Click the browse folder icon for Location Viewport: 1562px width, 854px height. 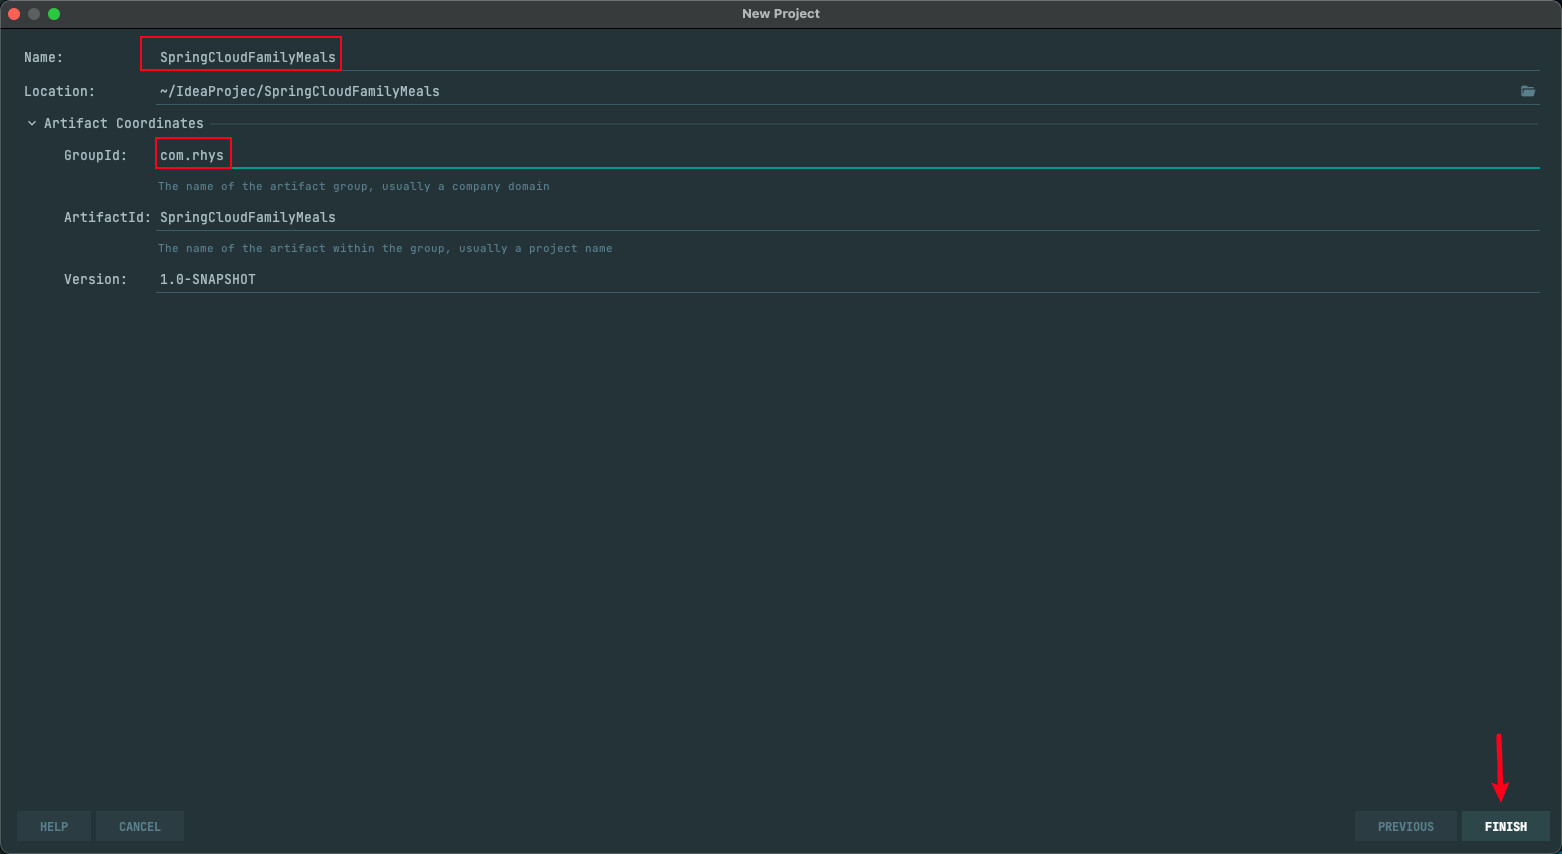[x=1528, y=91]
